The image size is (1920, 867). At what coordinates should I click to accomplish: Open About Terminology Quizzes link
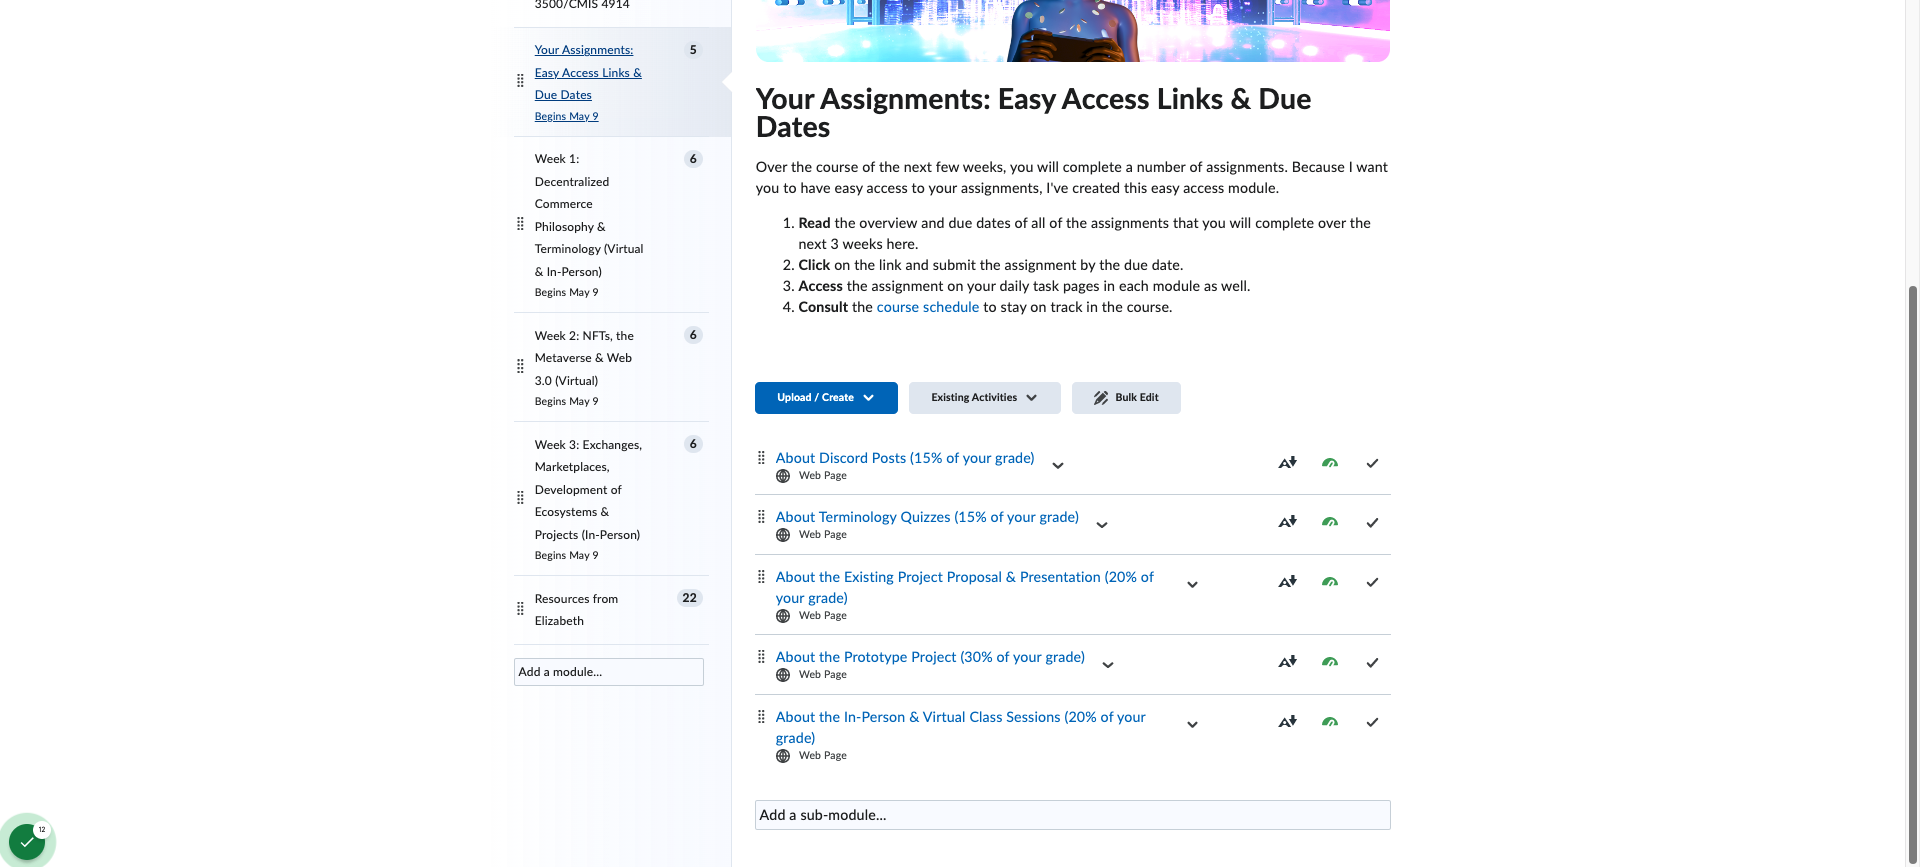(x=927, y=517)
